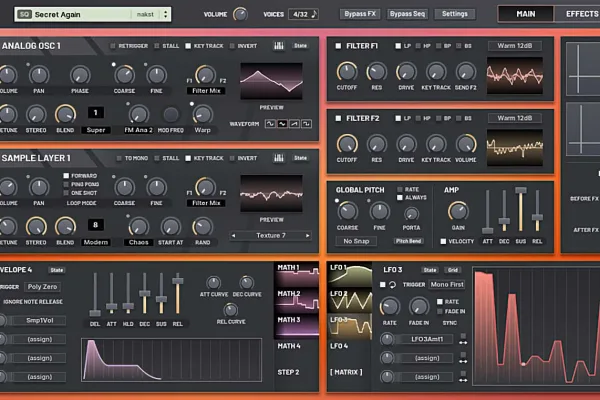The image size is (600, 400).
Task: Enable To Mono in Sample Layer 1
Action: 119,158
